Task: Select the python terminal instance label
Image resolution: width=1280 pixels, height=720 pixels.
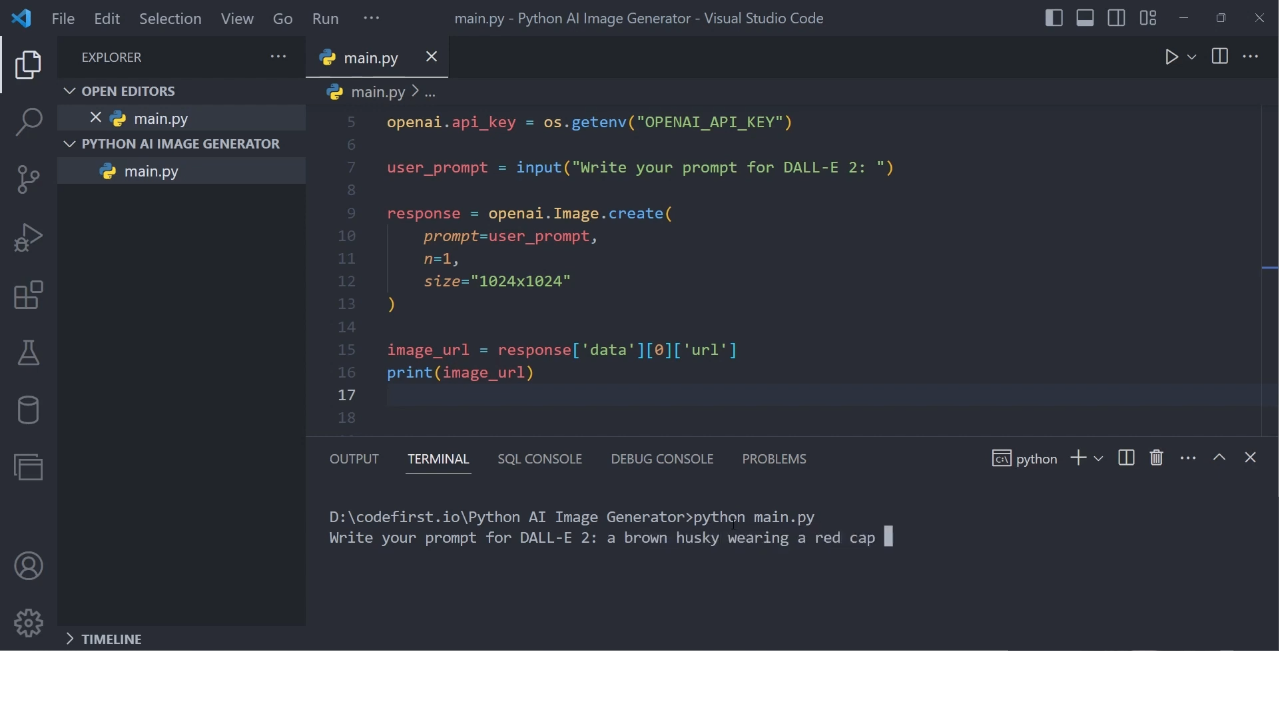Action: tap(1025, 459)
